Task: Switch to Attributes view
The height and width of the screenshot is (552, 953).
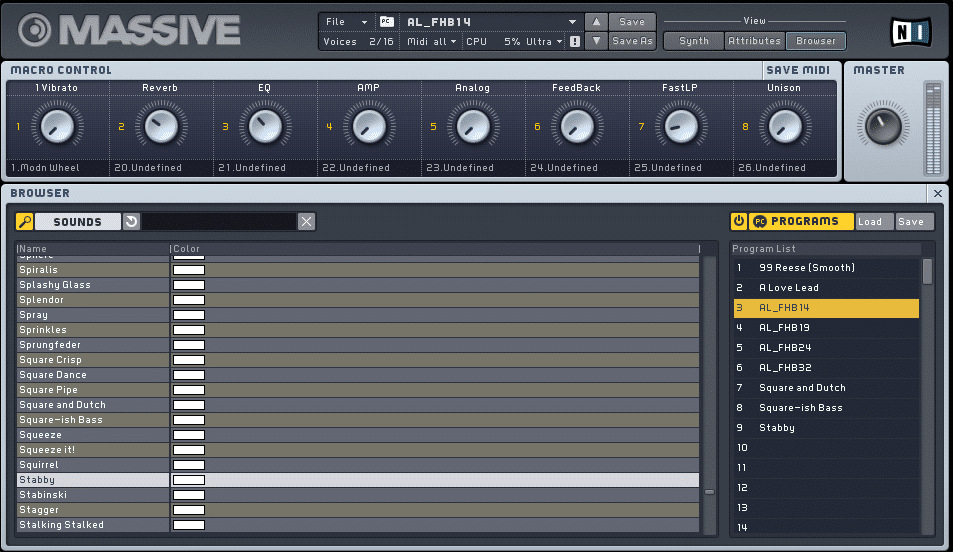Action: click(754, 41)
